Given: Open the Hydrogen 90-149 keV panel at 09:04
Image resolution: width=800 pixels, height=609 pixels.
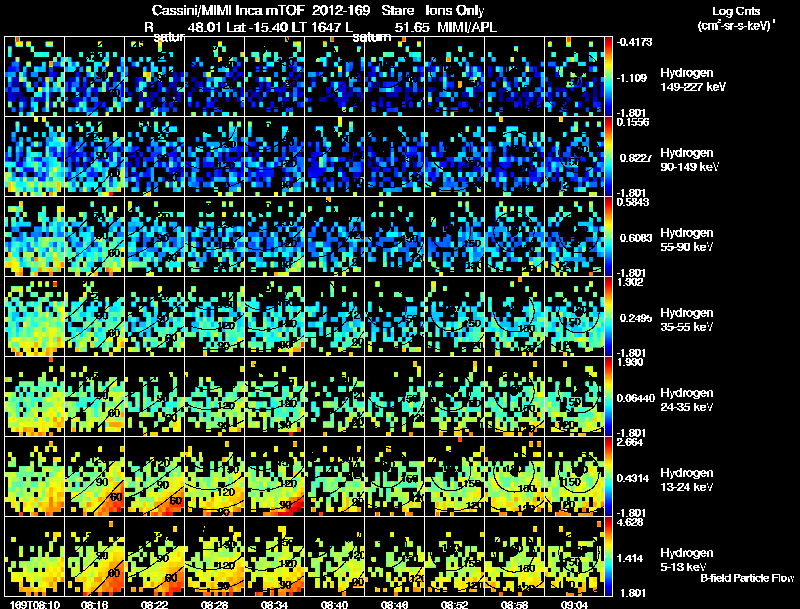Looking at the screenshot, I should [574, 156].
